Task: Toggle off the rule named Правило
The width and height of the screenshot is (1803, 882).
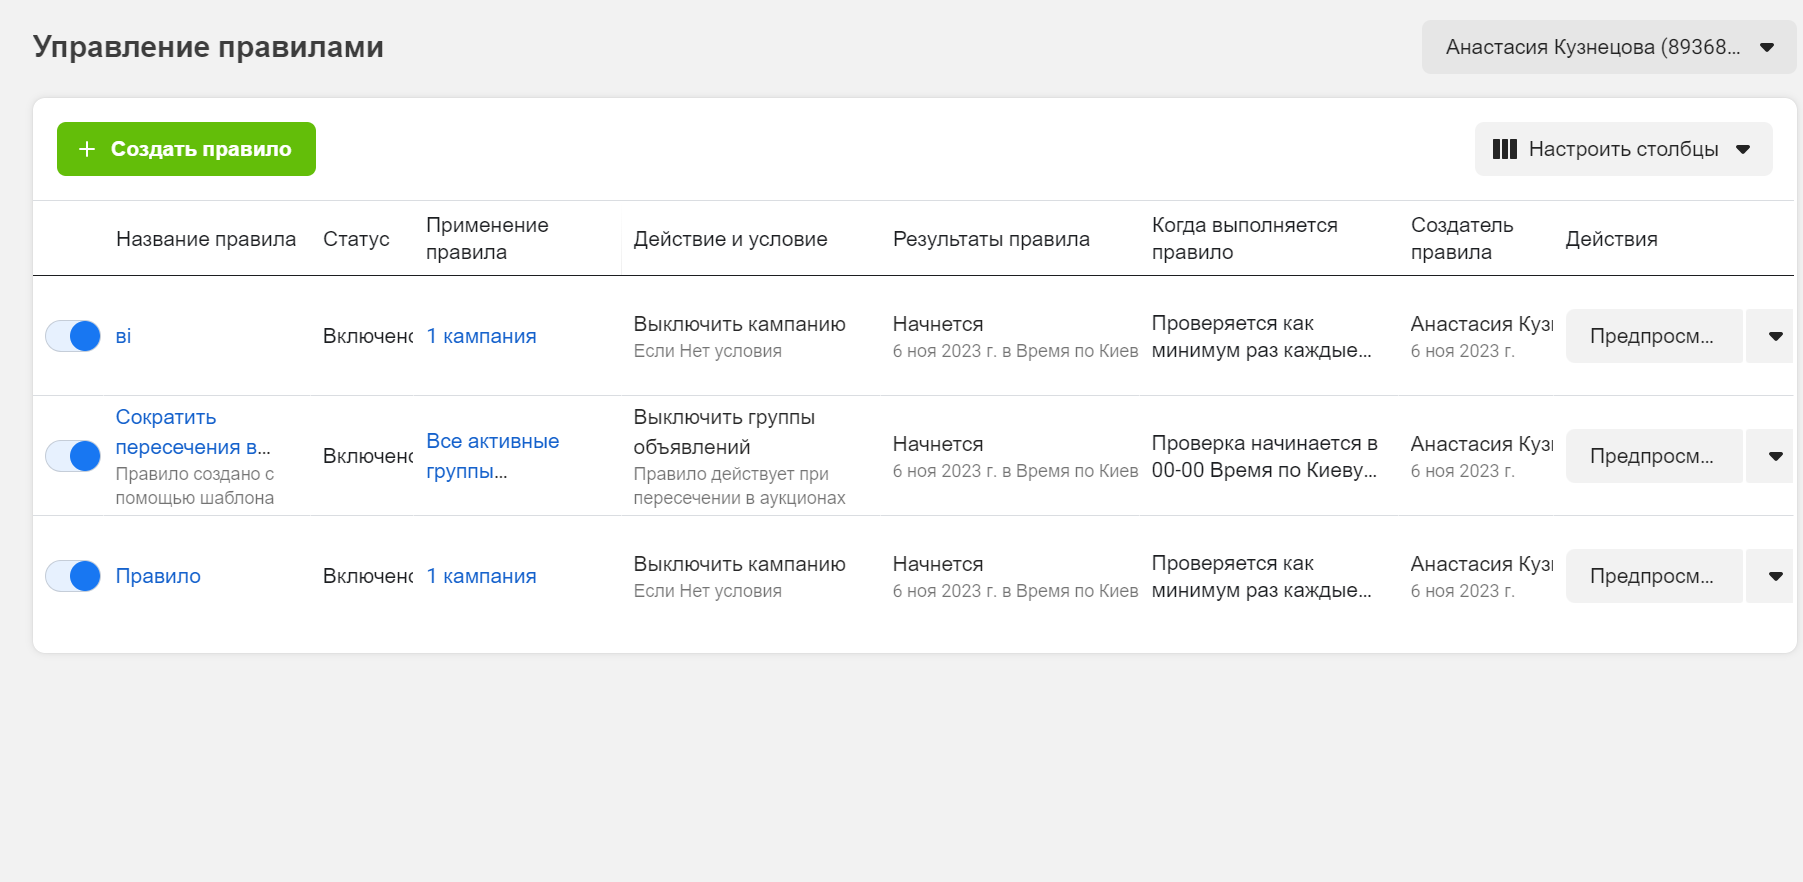Action: (73, 576)
